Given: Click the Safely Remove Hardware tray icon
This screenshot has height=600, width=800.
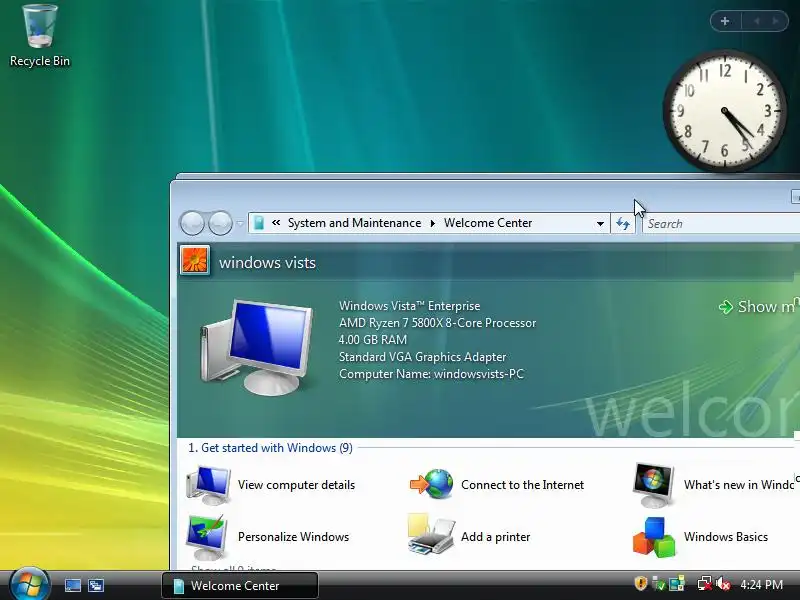Looking at the screenshot, I should pyautogui.click(x=659, y=584).
